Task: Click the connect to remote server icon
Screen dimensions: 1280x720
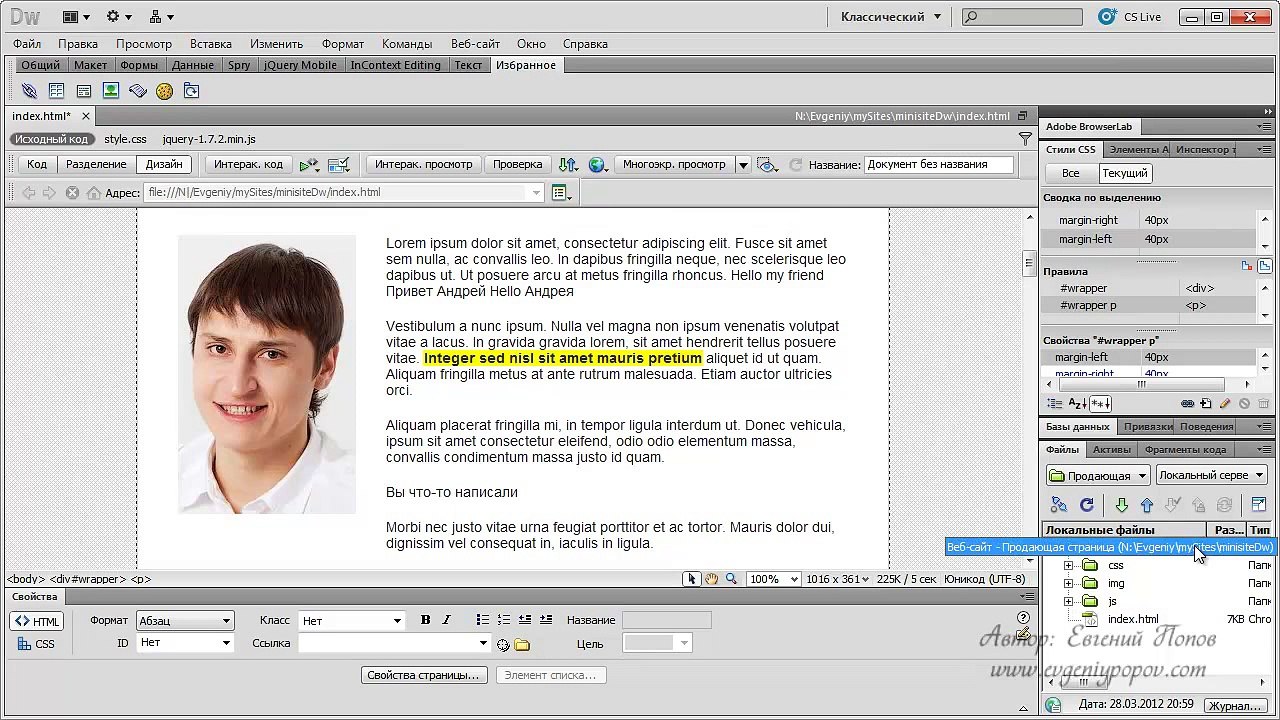Action: [x=1059, y=505]
